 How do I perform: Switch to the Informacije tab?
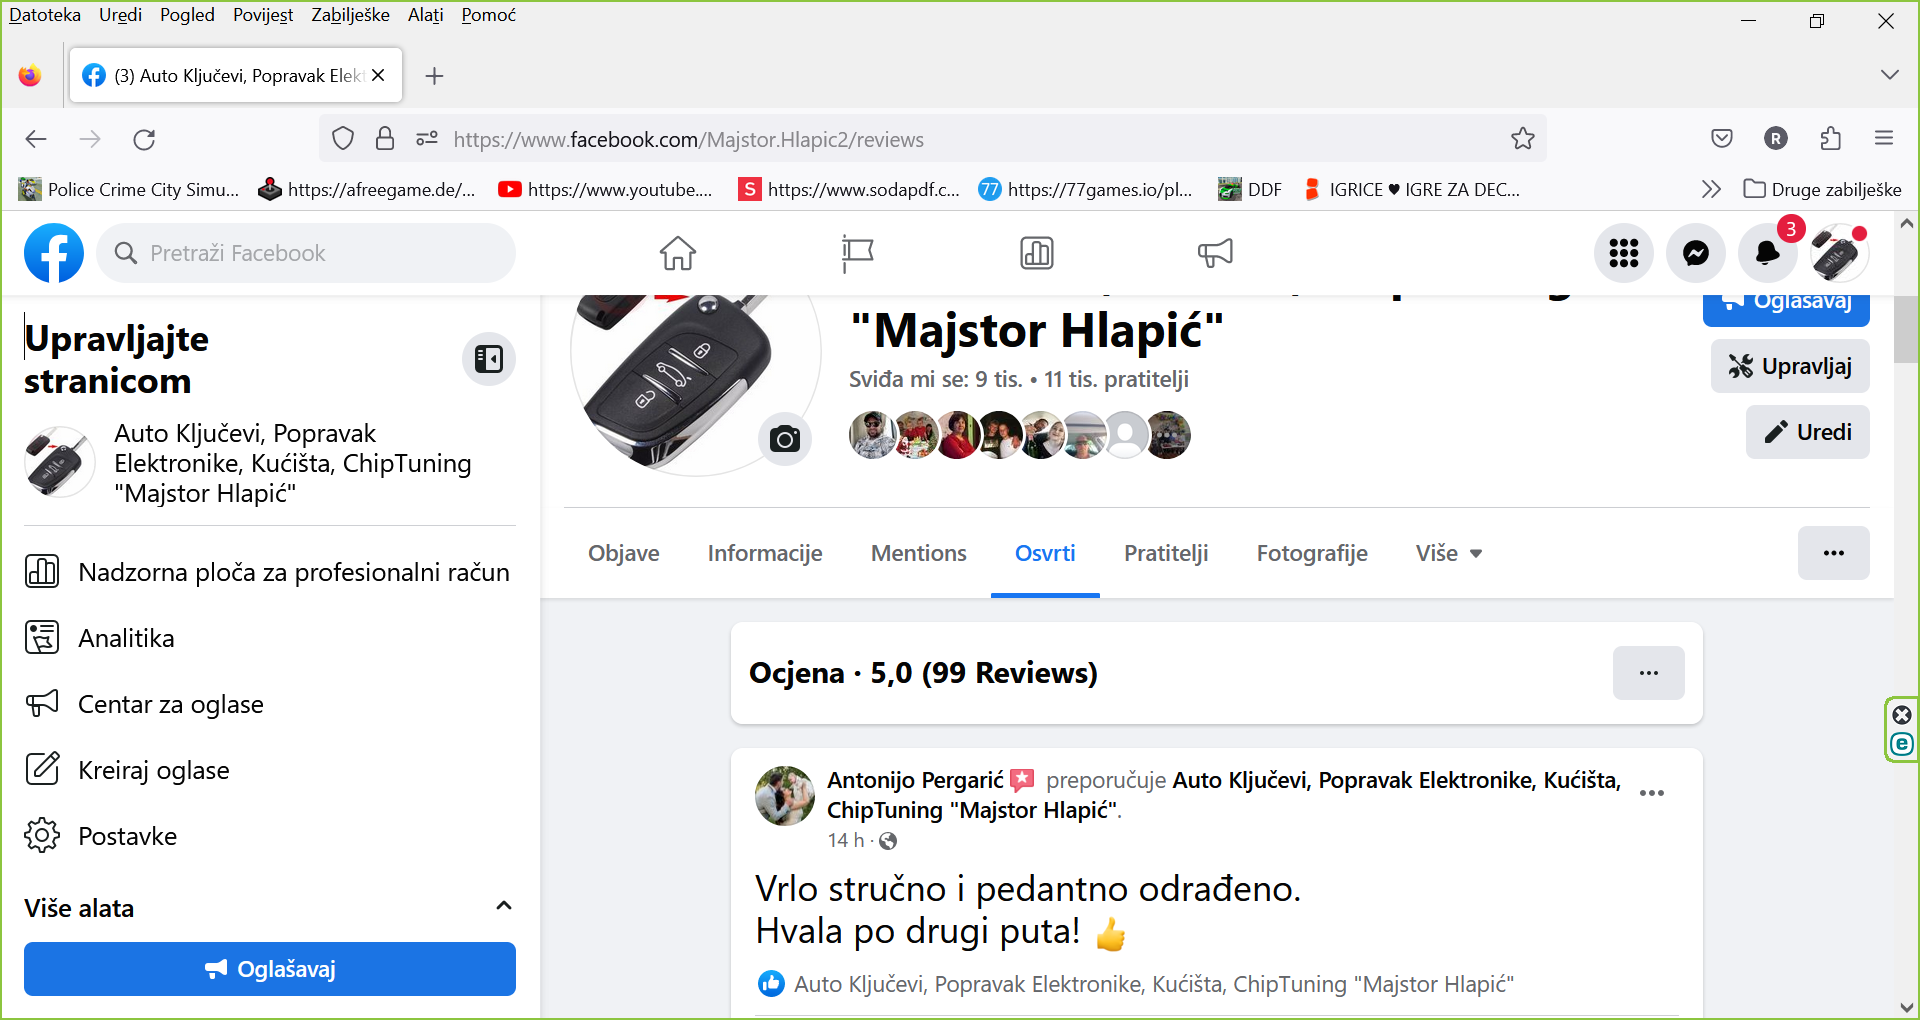coord(765,553)
